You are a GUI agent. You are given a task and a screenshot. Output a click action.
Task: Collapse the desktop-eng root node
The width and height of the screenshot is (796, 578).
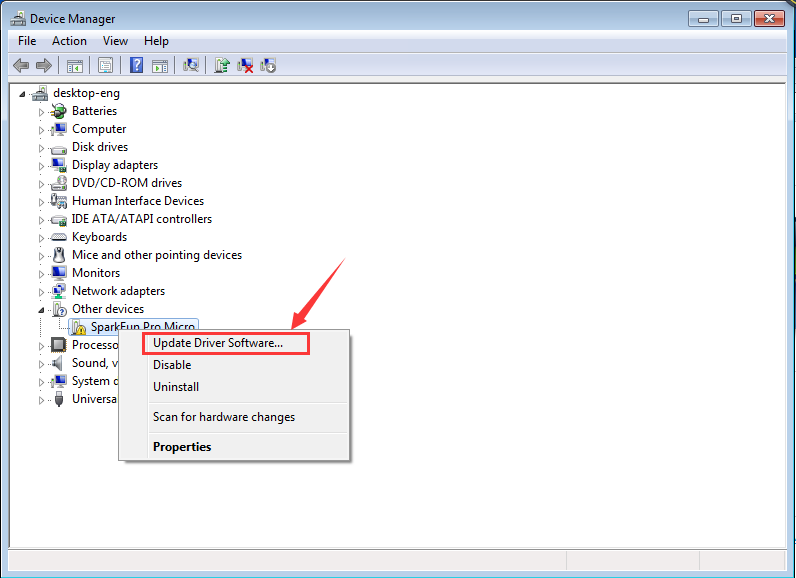pyautogui.click(x=22, y=94)
